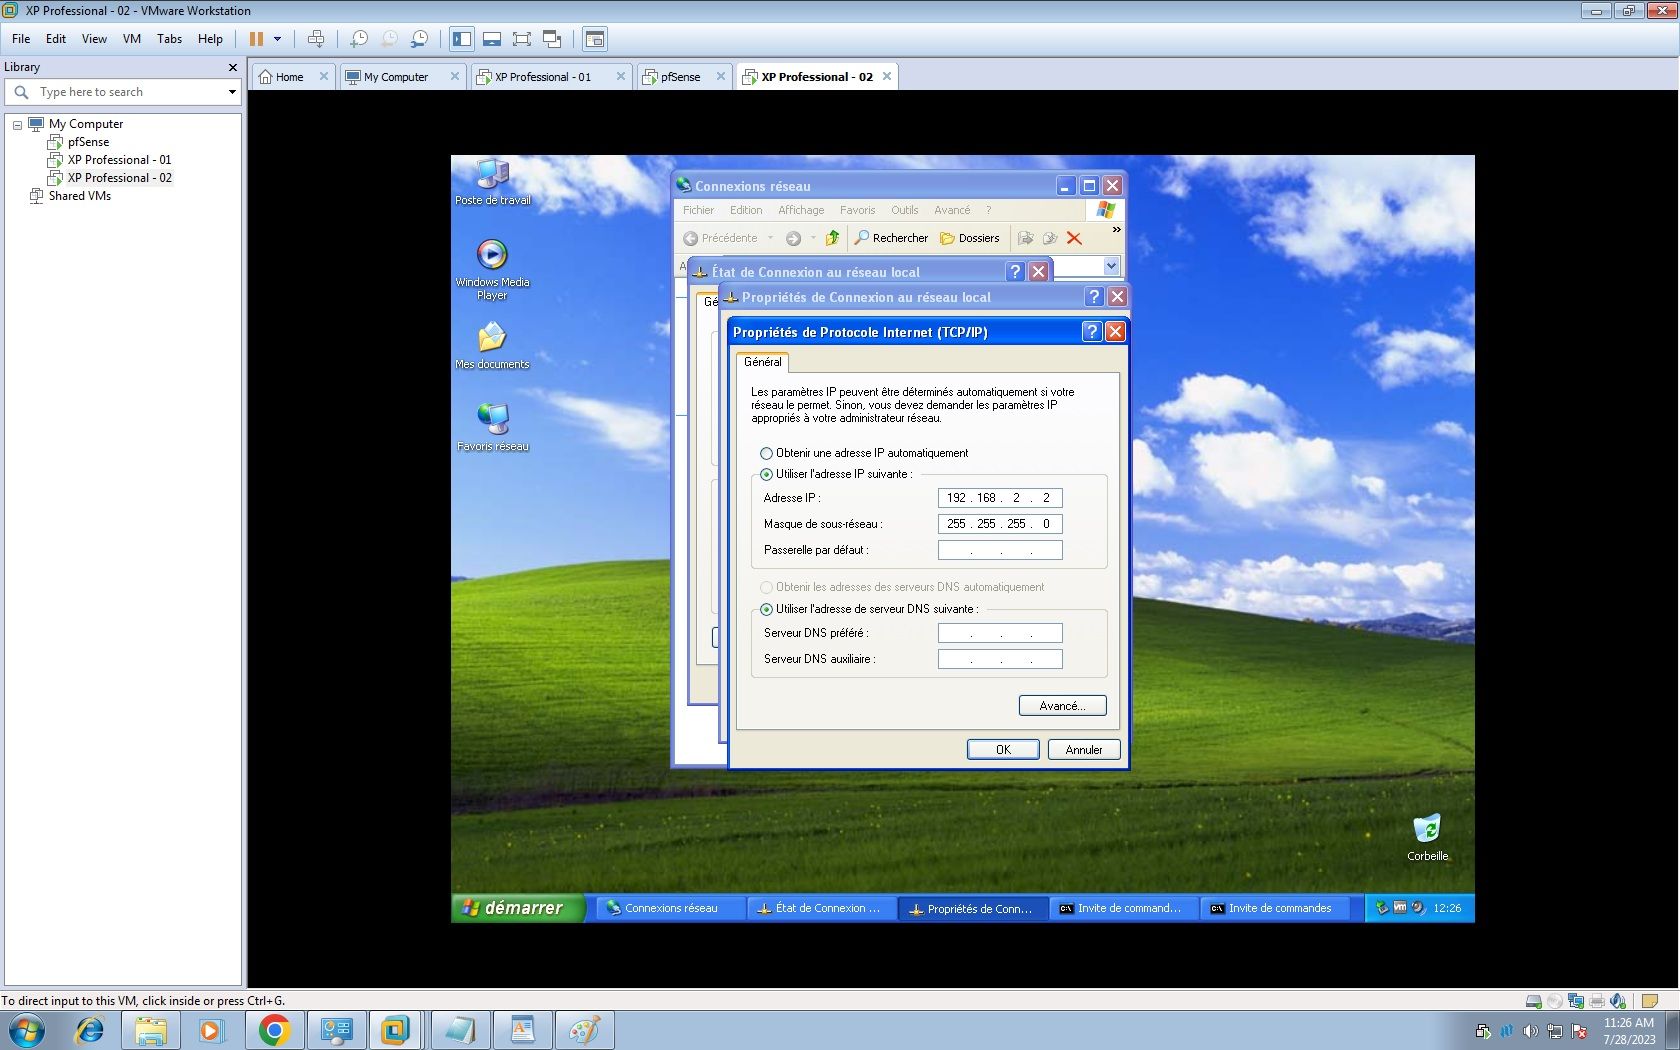The image size is (1680, 1050).
Task: Open the Affichage menu in Connexions réseau
Action: (x=801, y=210)
